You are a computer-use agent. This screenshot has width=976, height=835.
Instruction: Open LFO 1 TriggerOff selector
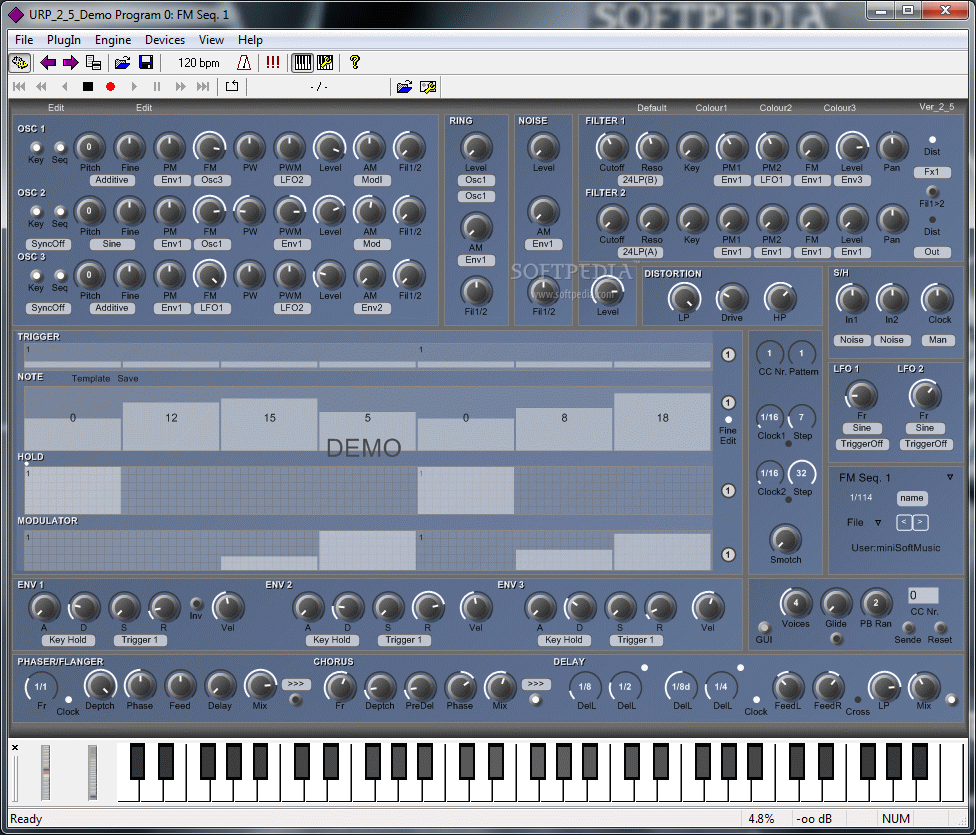click(861, 444)
